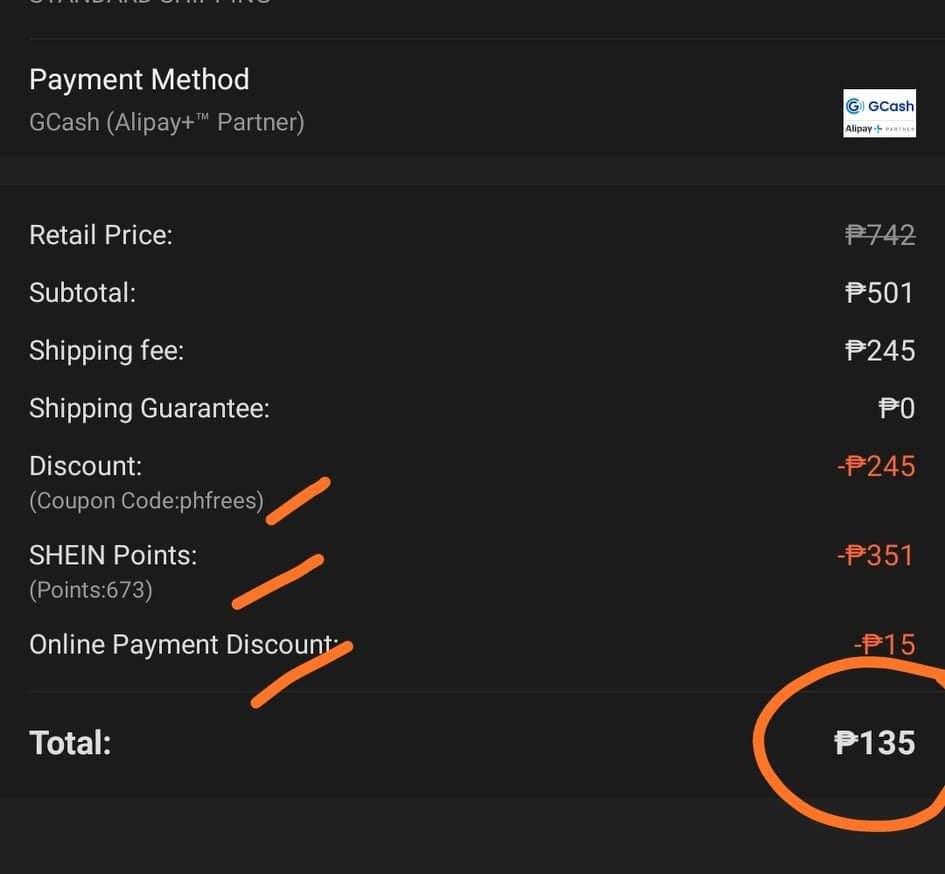Tap the circled ₱135 total amount
Screen dimensions: 945x874
(874, 743)
